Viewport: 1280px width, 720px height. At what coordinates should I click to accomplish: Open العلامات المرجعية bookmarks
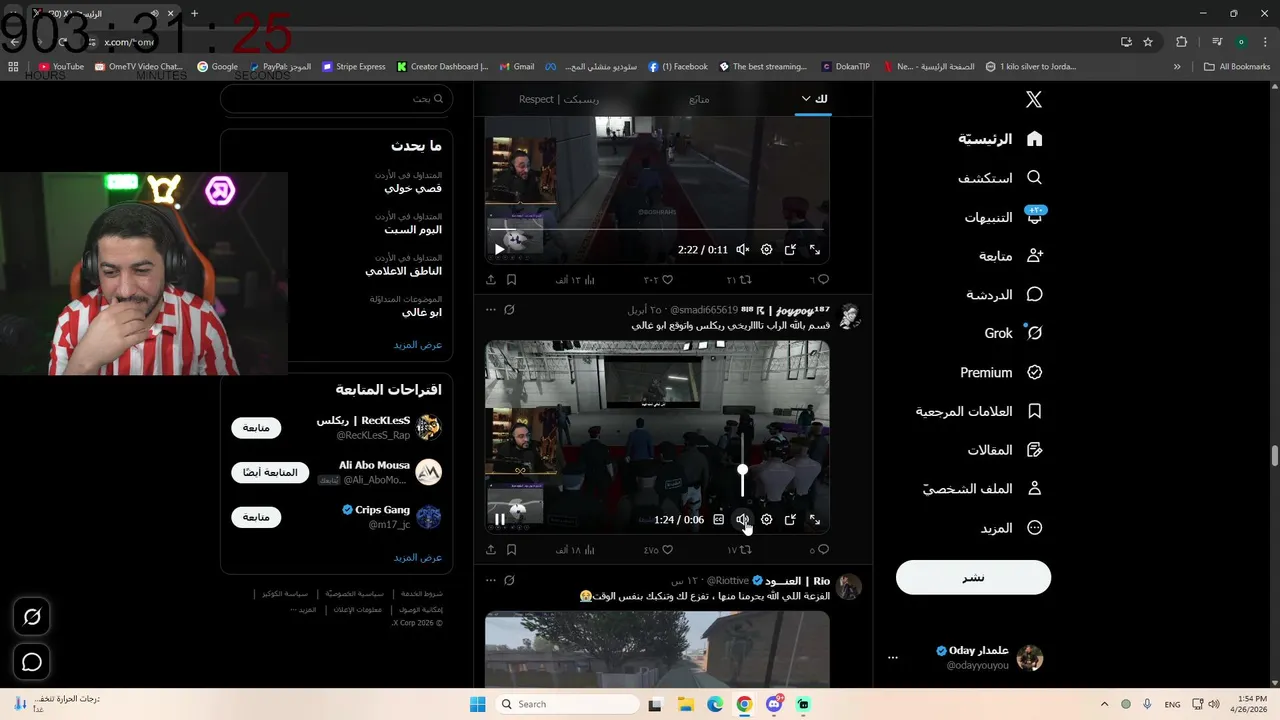[x=979, y=411]
